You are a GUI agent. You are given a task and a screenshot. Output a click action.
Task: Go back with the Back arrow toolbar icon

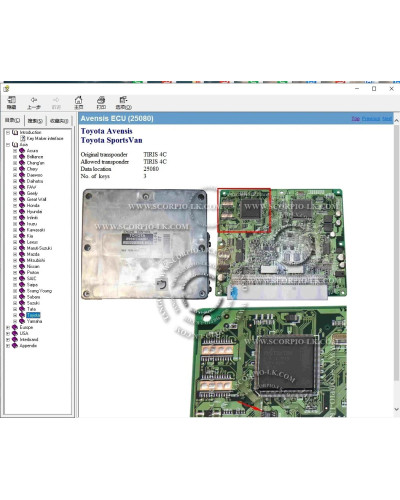pos(34,100)
